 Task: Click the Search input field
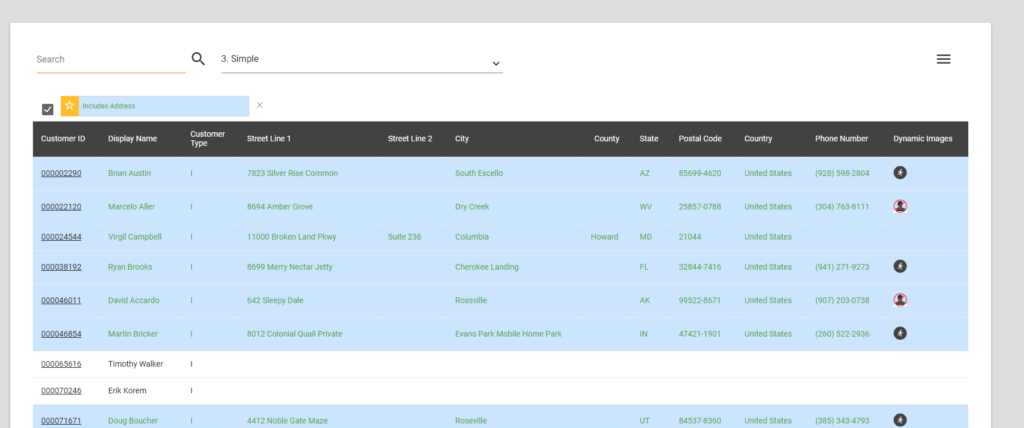click(x=111, y=59)
